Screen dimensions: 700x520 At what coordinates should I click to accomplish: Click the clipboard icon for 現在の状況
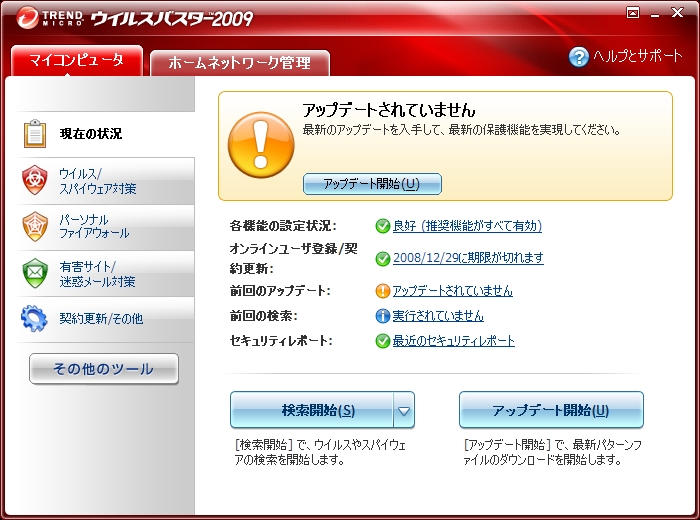pos(35,133)
